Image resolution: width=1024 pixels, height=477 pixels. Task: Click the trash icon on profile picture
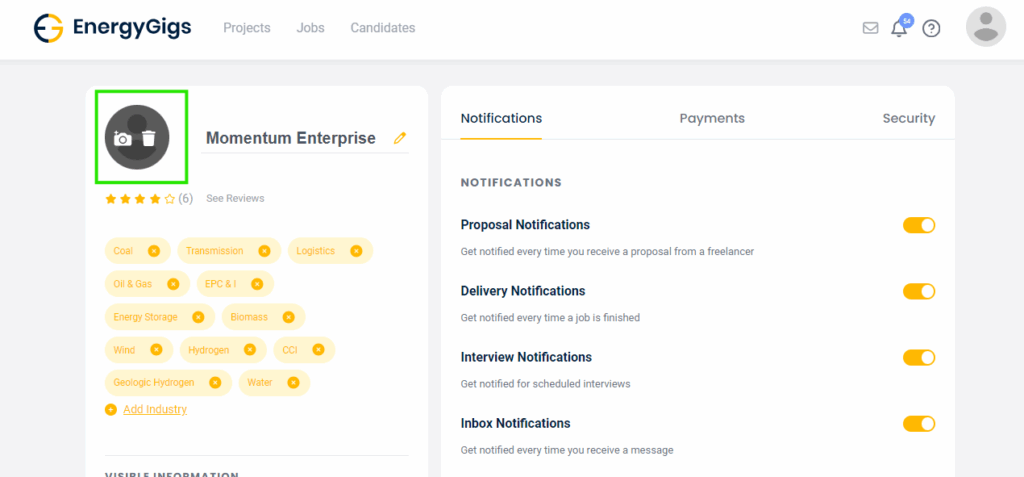tap(149, 139)
